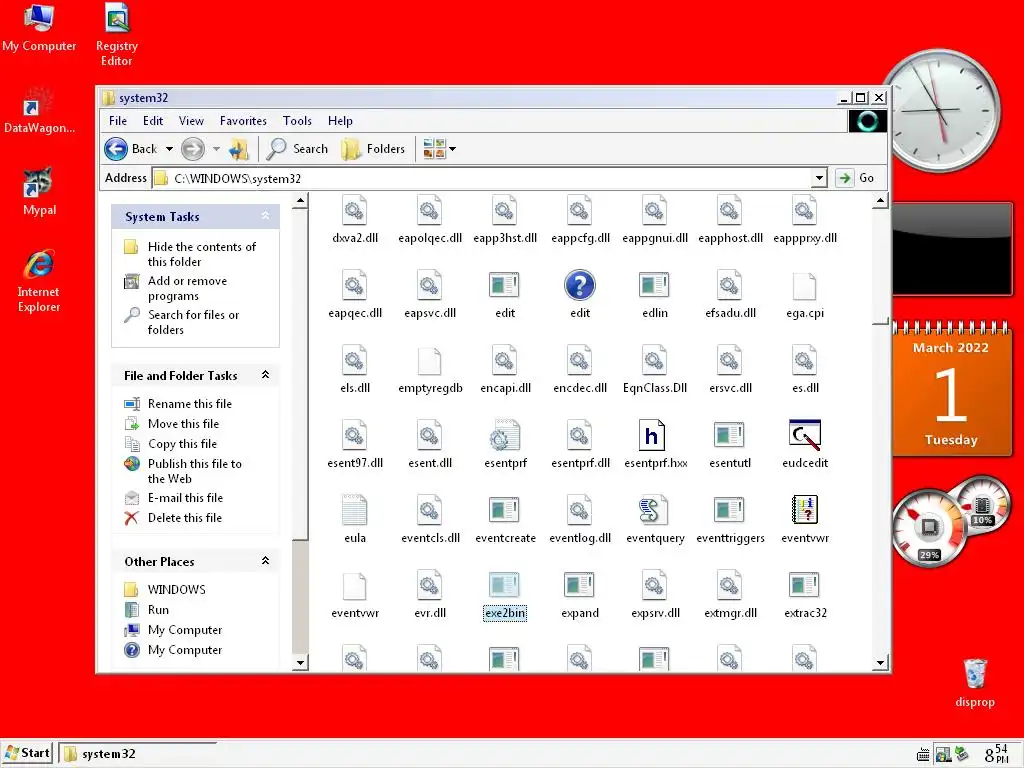
Task: Click the Back navigation arrow icon
Action: tap(116, 149)
